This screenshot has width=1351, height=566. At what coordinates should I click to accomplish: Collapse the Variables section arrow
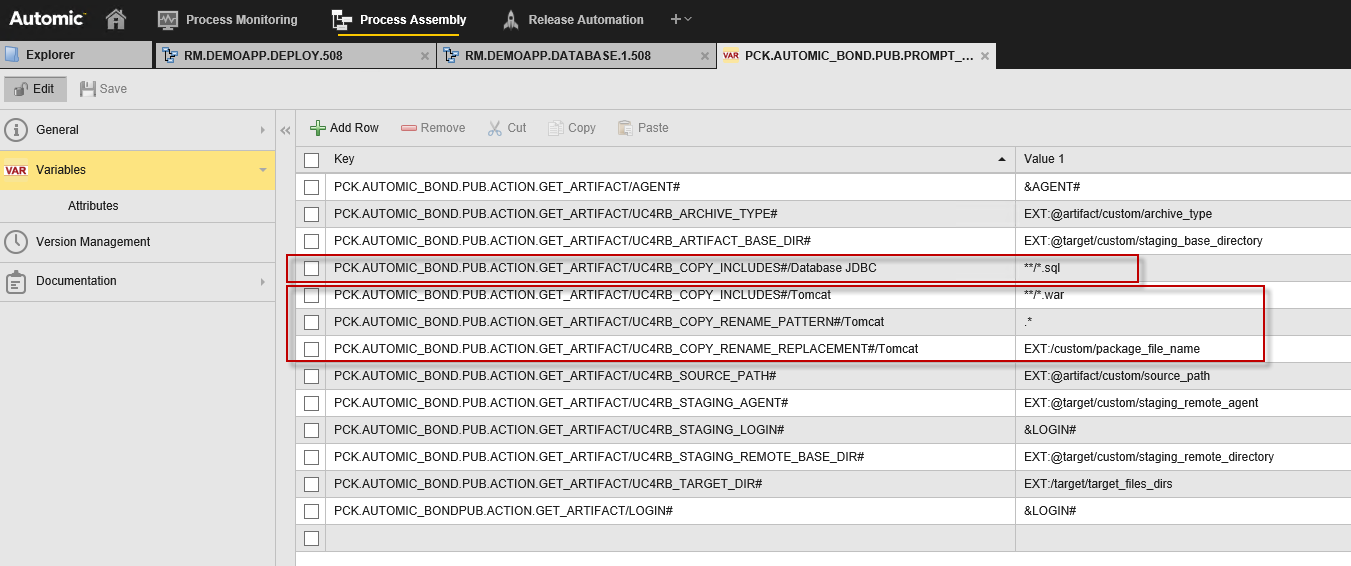262,170
